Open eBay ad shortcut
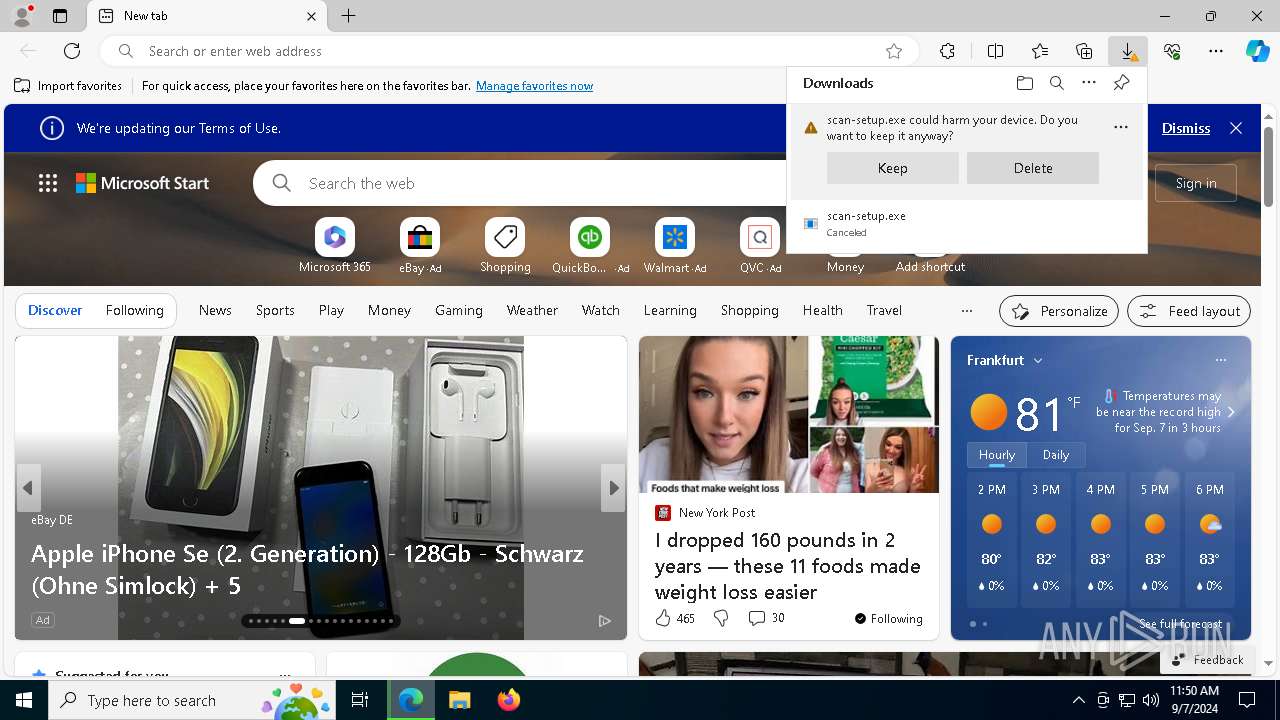 [420, 246]
